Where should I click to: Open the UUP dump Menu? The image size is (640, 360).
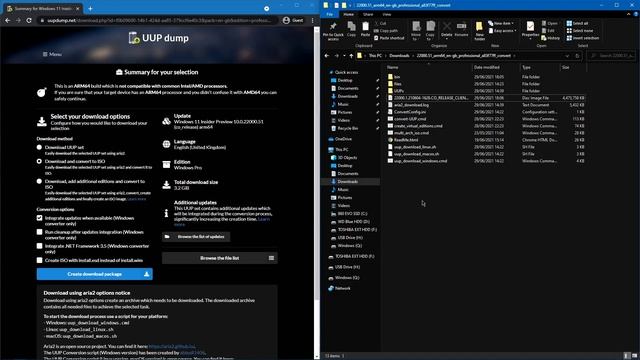(x=52, y=54)
